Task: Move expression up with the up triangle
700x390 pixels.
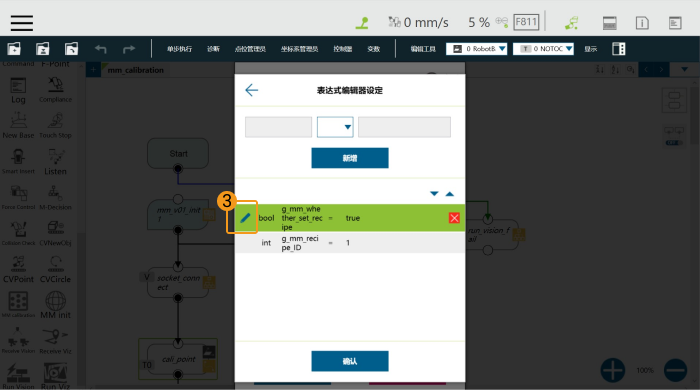Action: click(x=450, y=194)
